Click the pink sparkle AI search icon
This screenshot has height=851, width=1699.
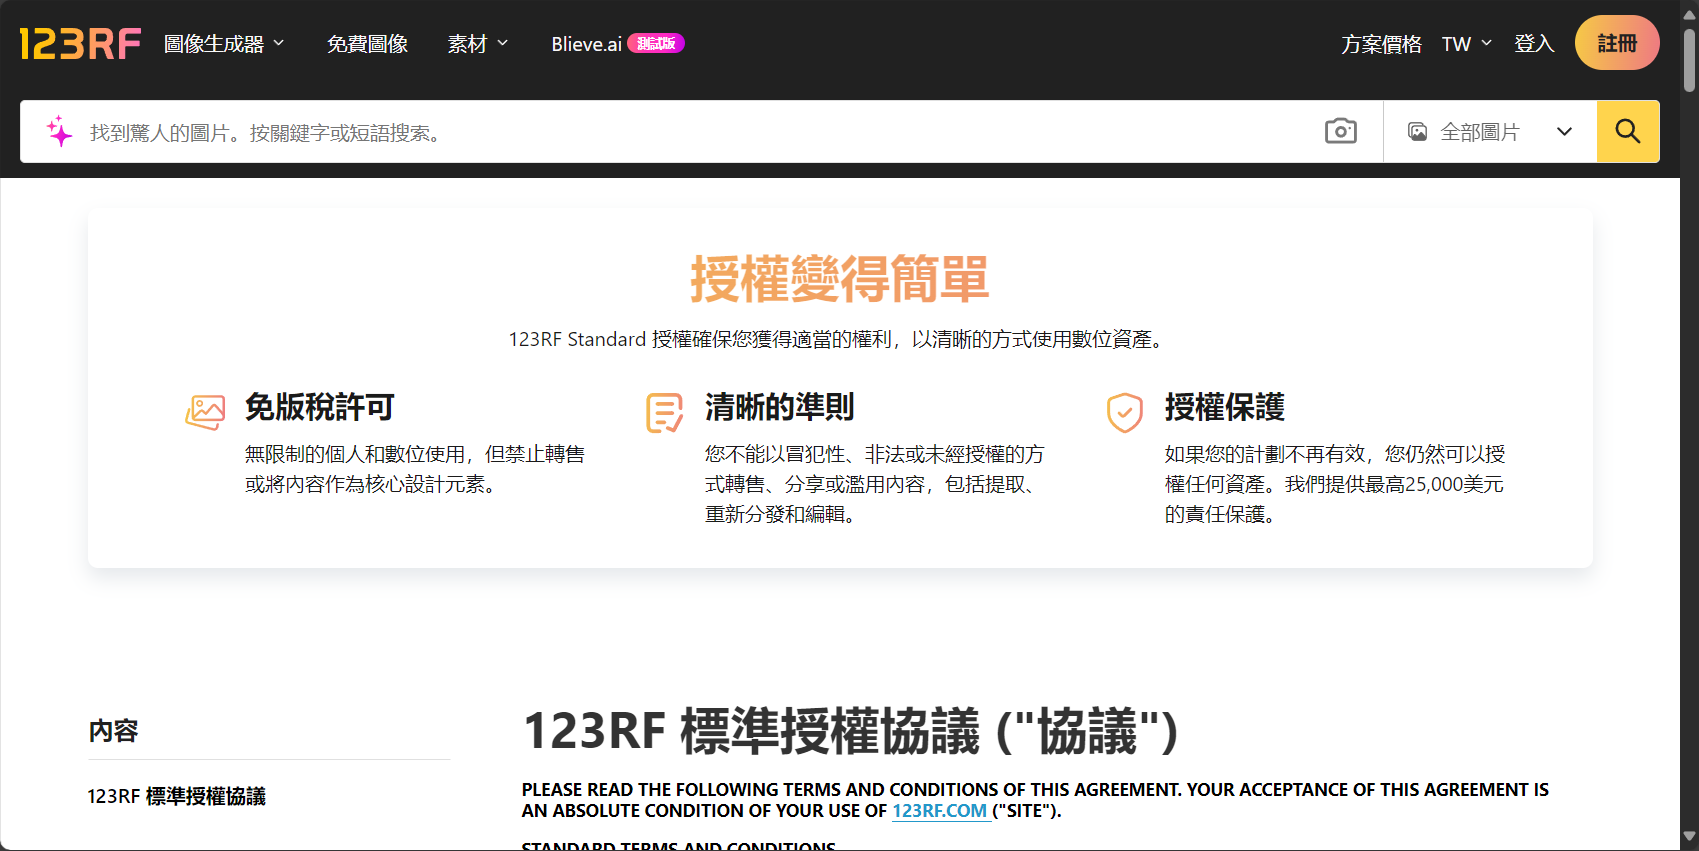pyautogui.click(x=59, y=131)
